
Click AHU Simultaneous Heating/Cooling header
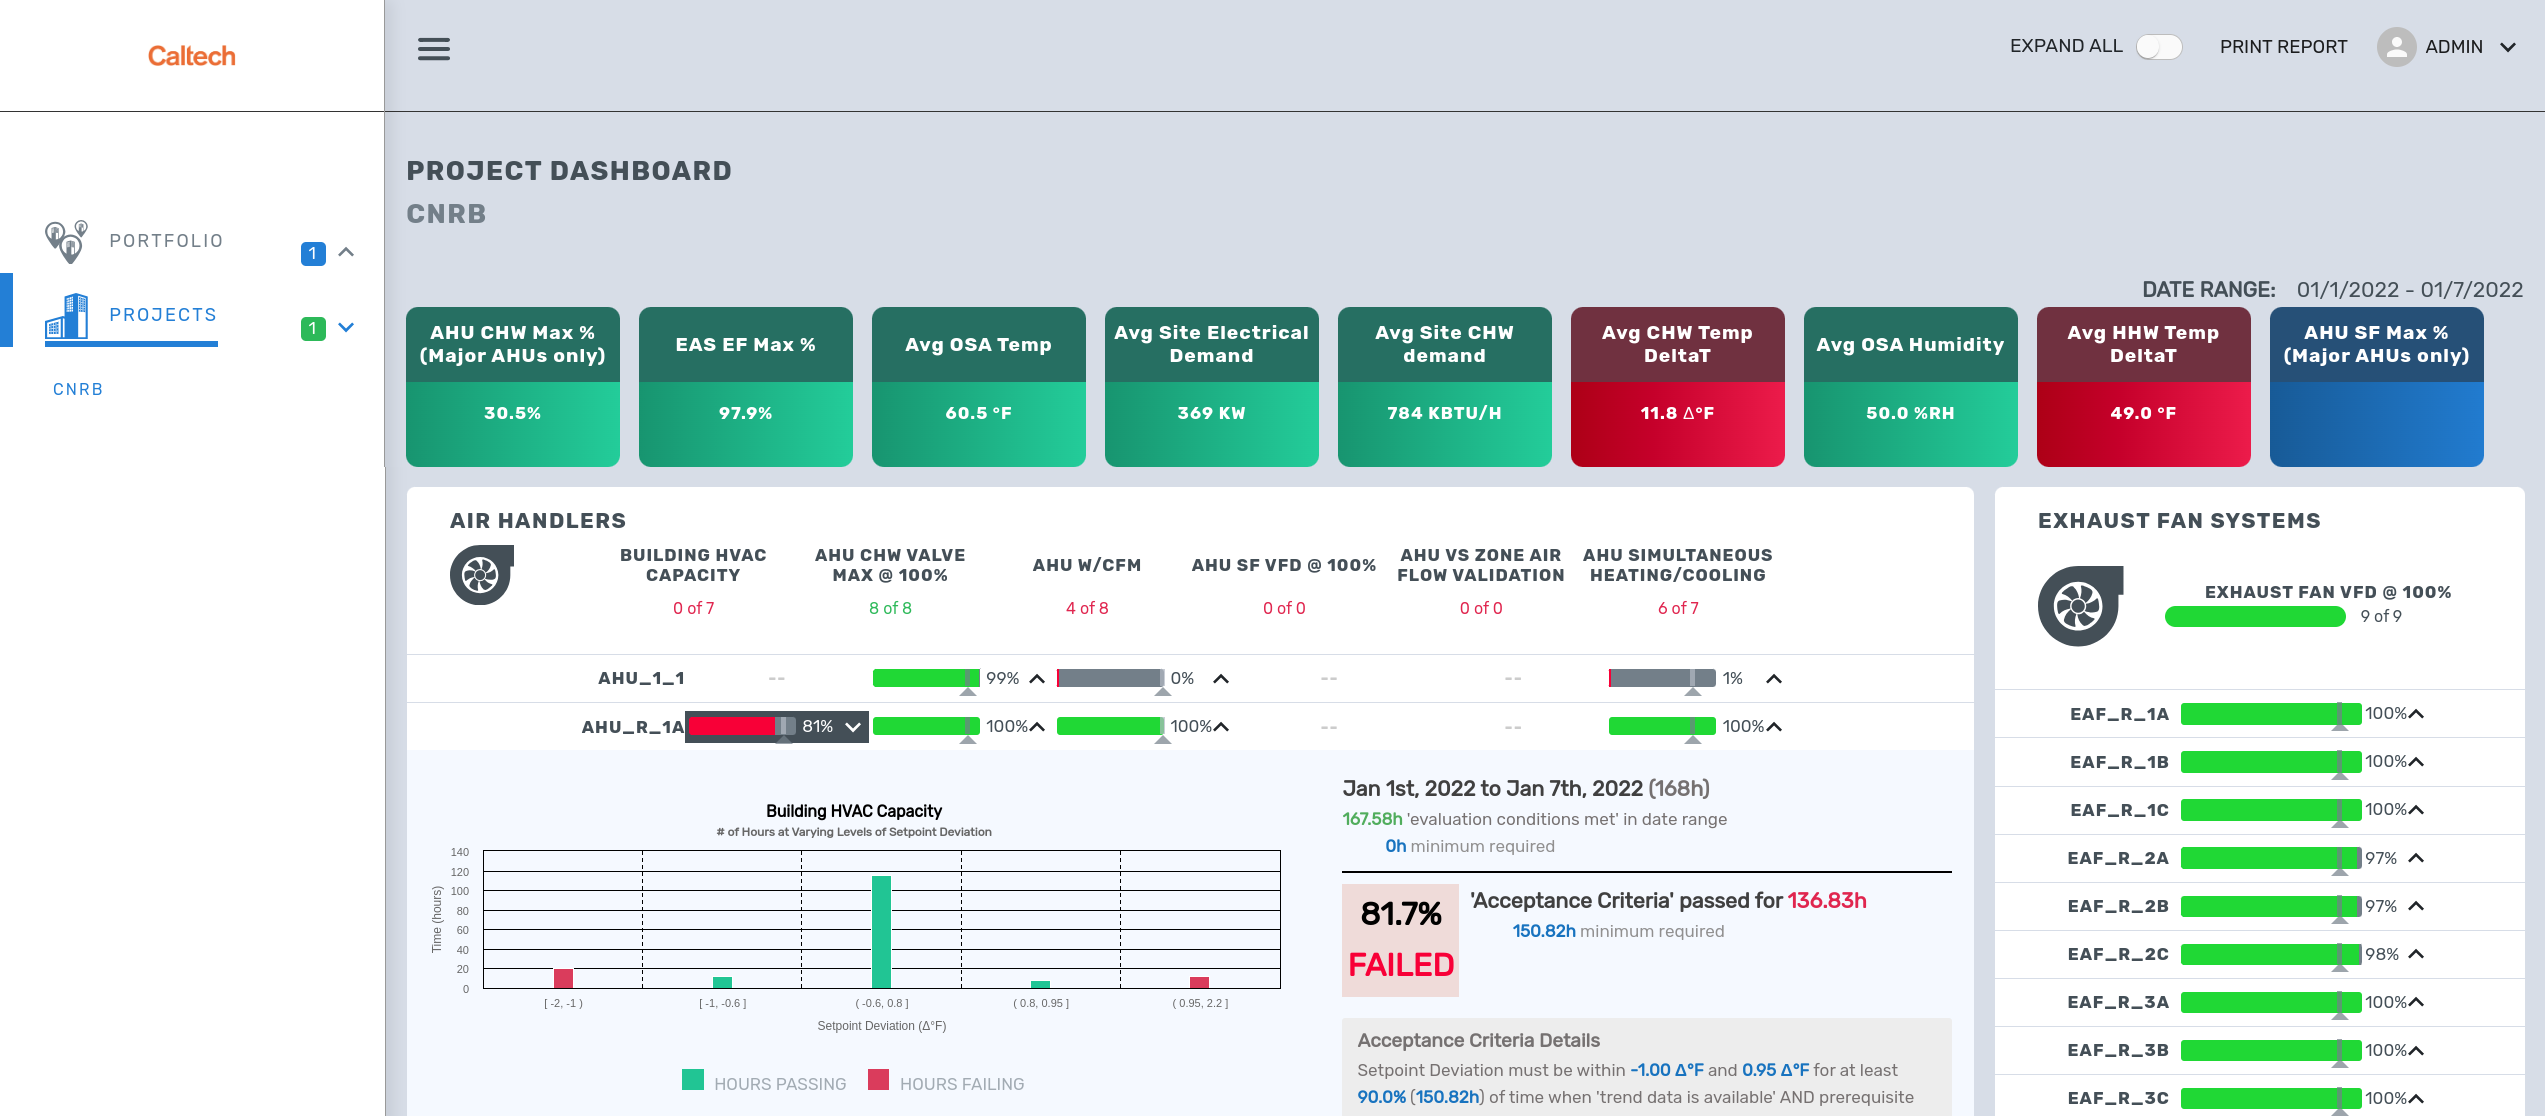(1678, 565)
